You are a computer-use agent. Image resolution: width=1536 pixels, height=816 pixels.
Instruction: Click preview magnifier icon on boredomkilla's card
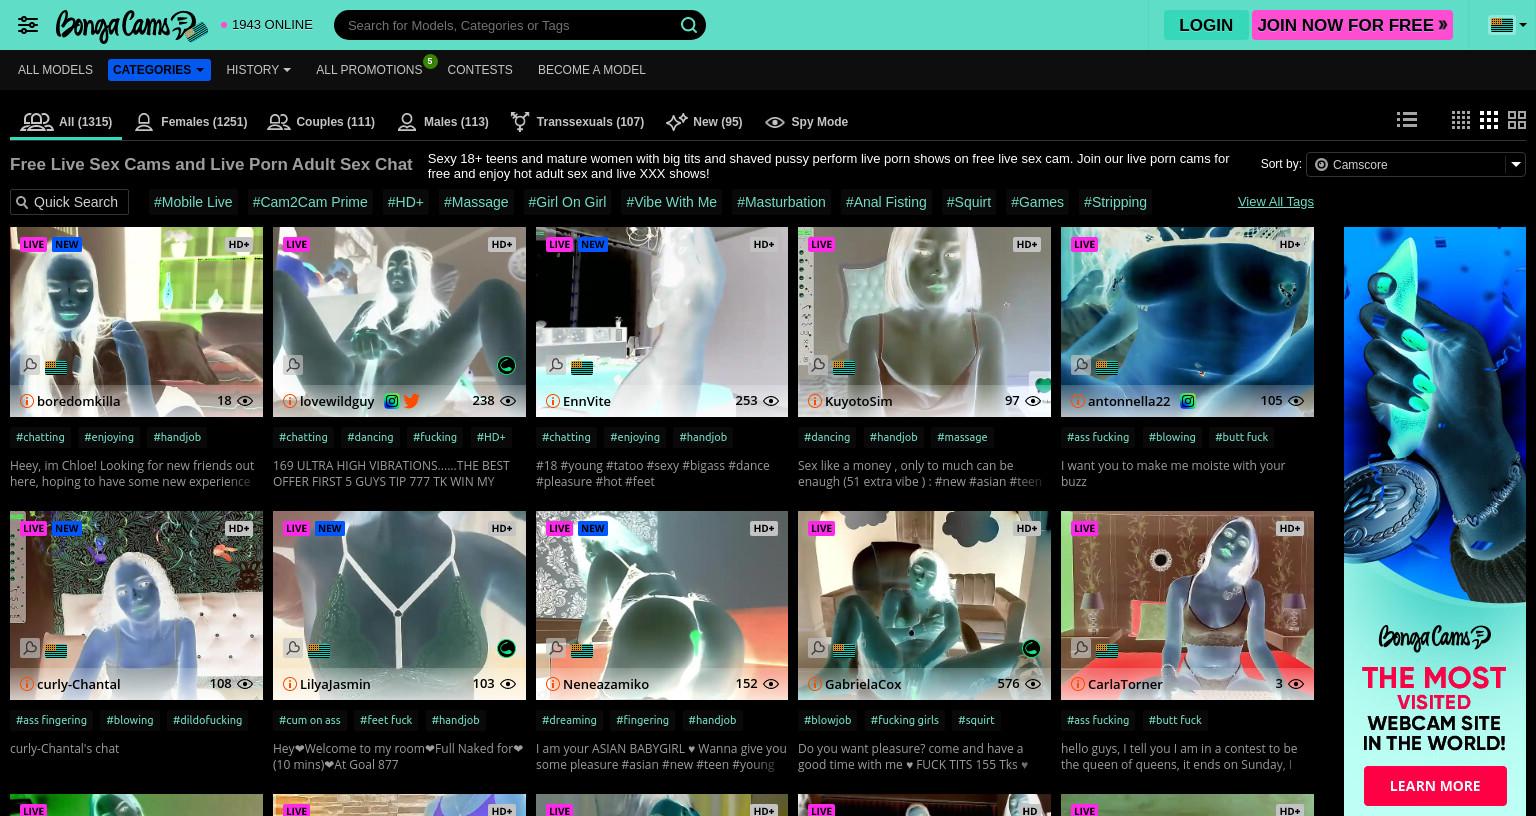click(30, 365)
